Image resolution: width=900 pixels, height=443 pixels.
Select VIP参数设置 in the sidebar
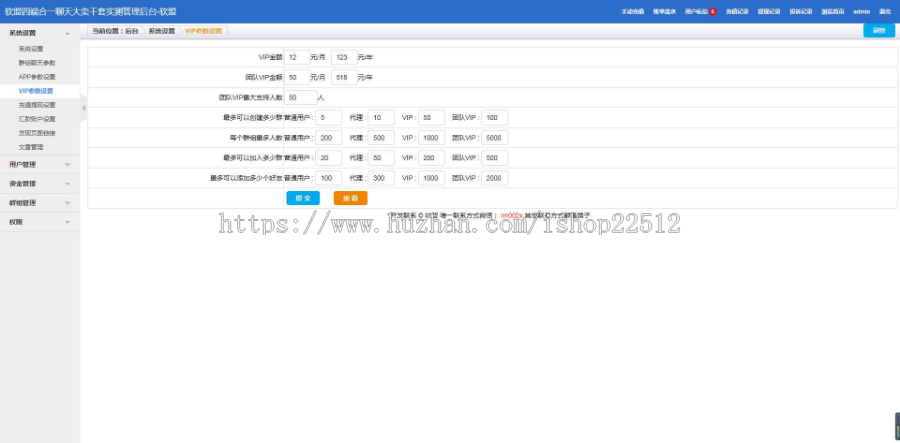pos(36,91)
